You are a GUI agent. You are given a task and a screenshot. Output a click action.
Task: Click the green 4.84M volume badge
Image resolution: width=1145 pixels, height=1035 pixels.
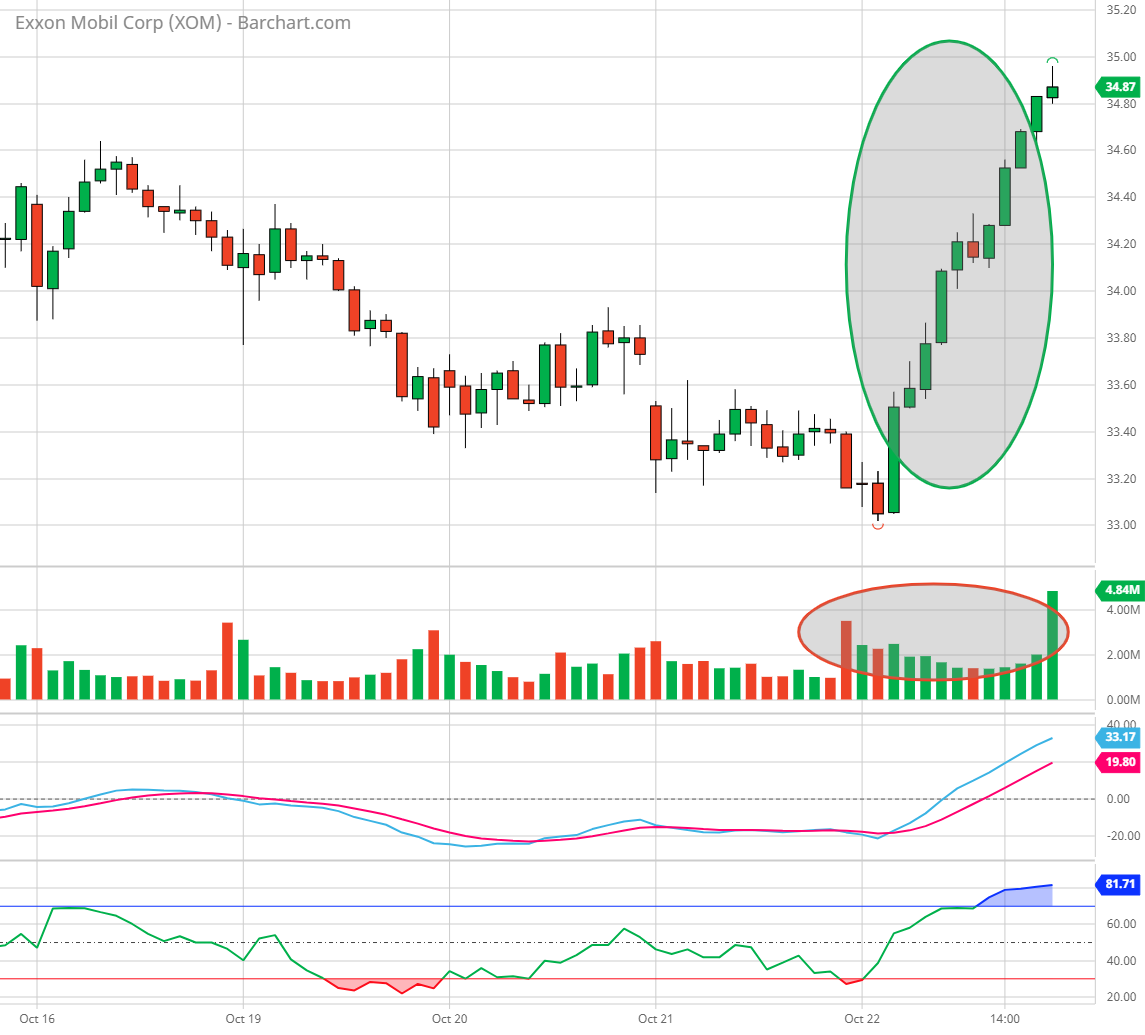click(1119, 589)
